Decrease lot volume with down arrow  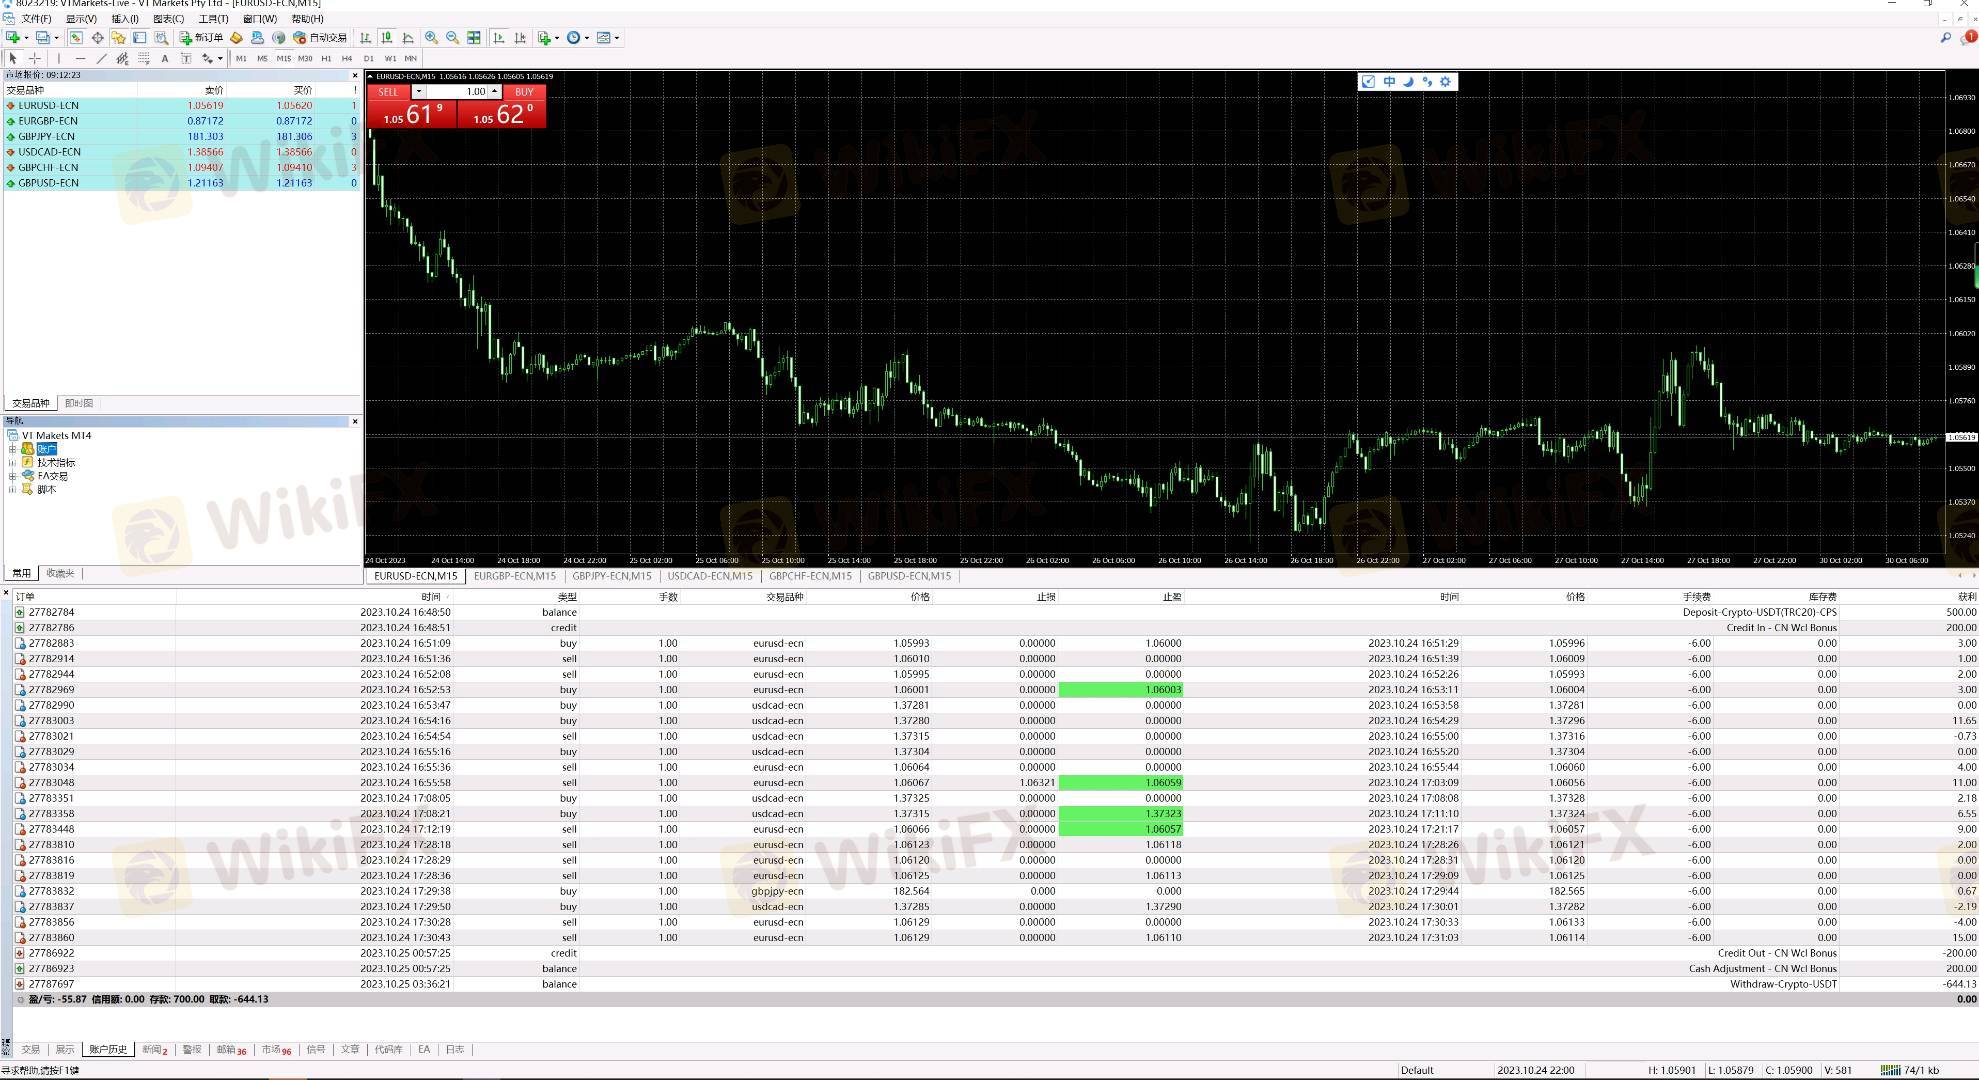pyautogui.click(x=418, y=92)
